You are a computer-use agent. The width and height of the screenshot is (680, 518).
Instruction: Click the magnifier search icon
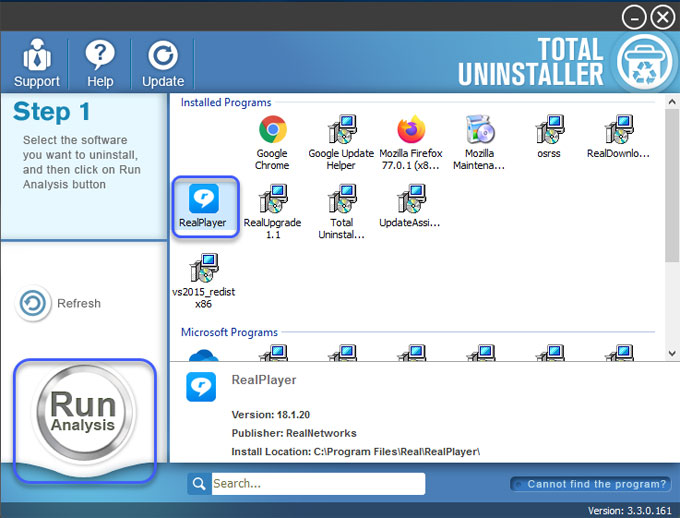(x=199, y=484)
